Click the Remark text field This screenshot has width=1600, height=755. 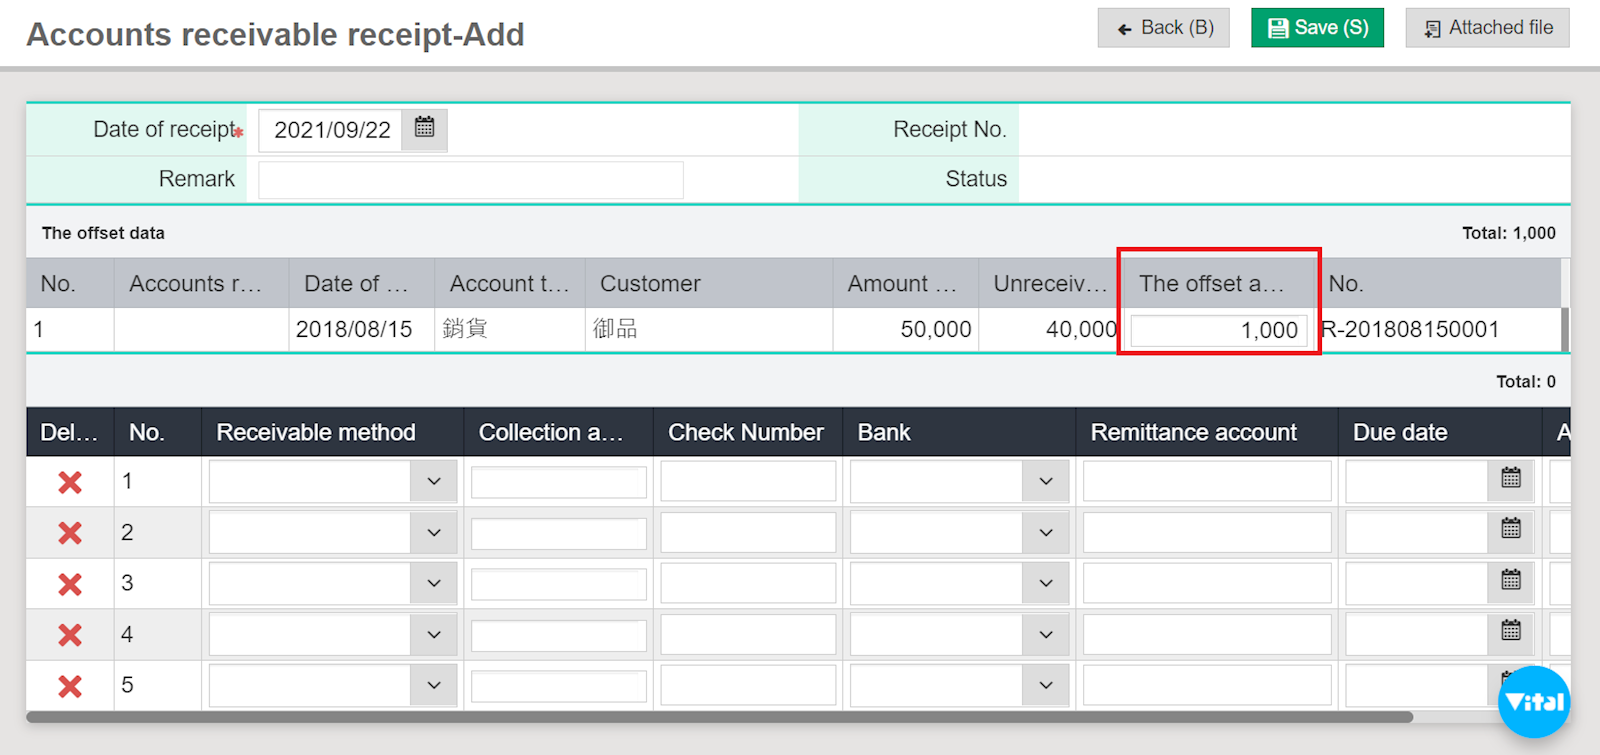click(470, 180)
